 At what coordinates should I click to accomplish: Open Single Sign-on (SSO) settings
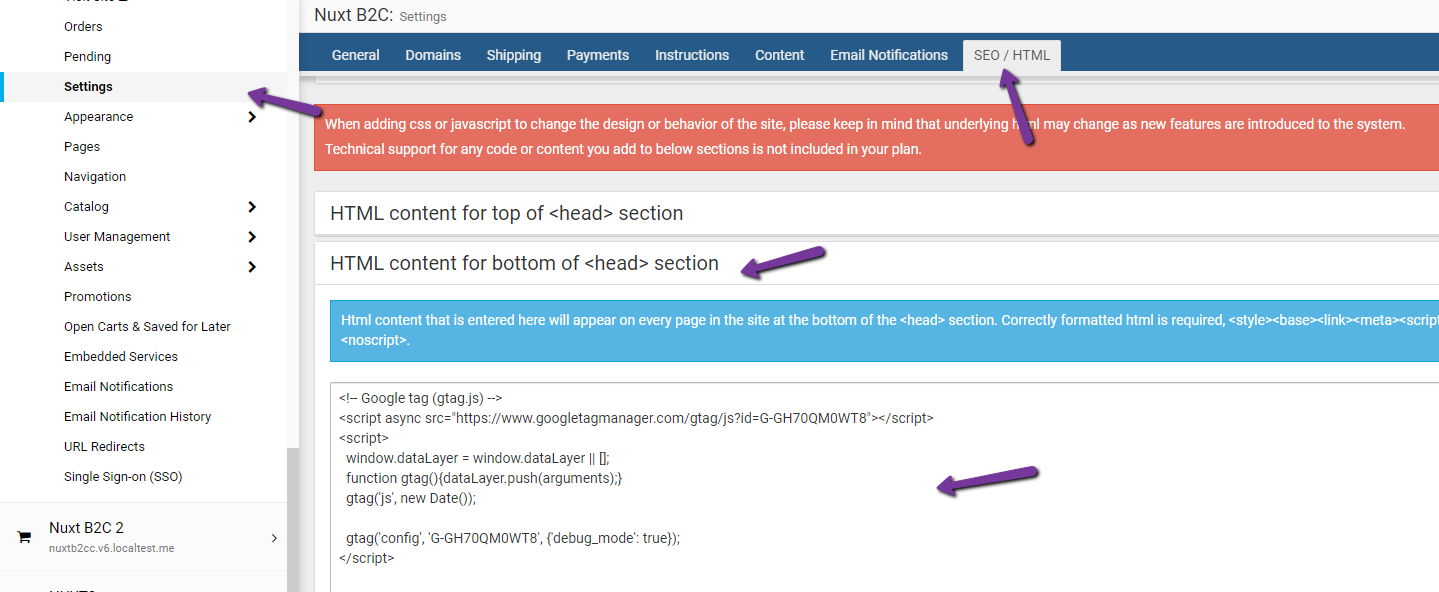[123, 477]
